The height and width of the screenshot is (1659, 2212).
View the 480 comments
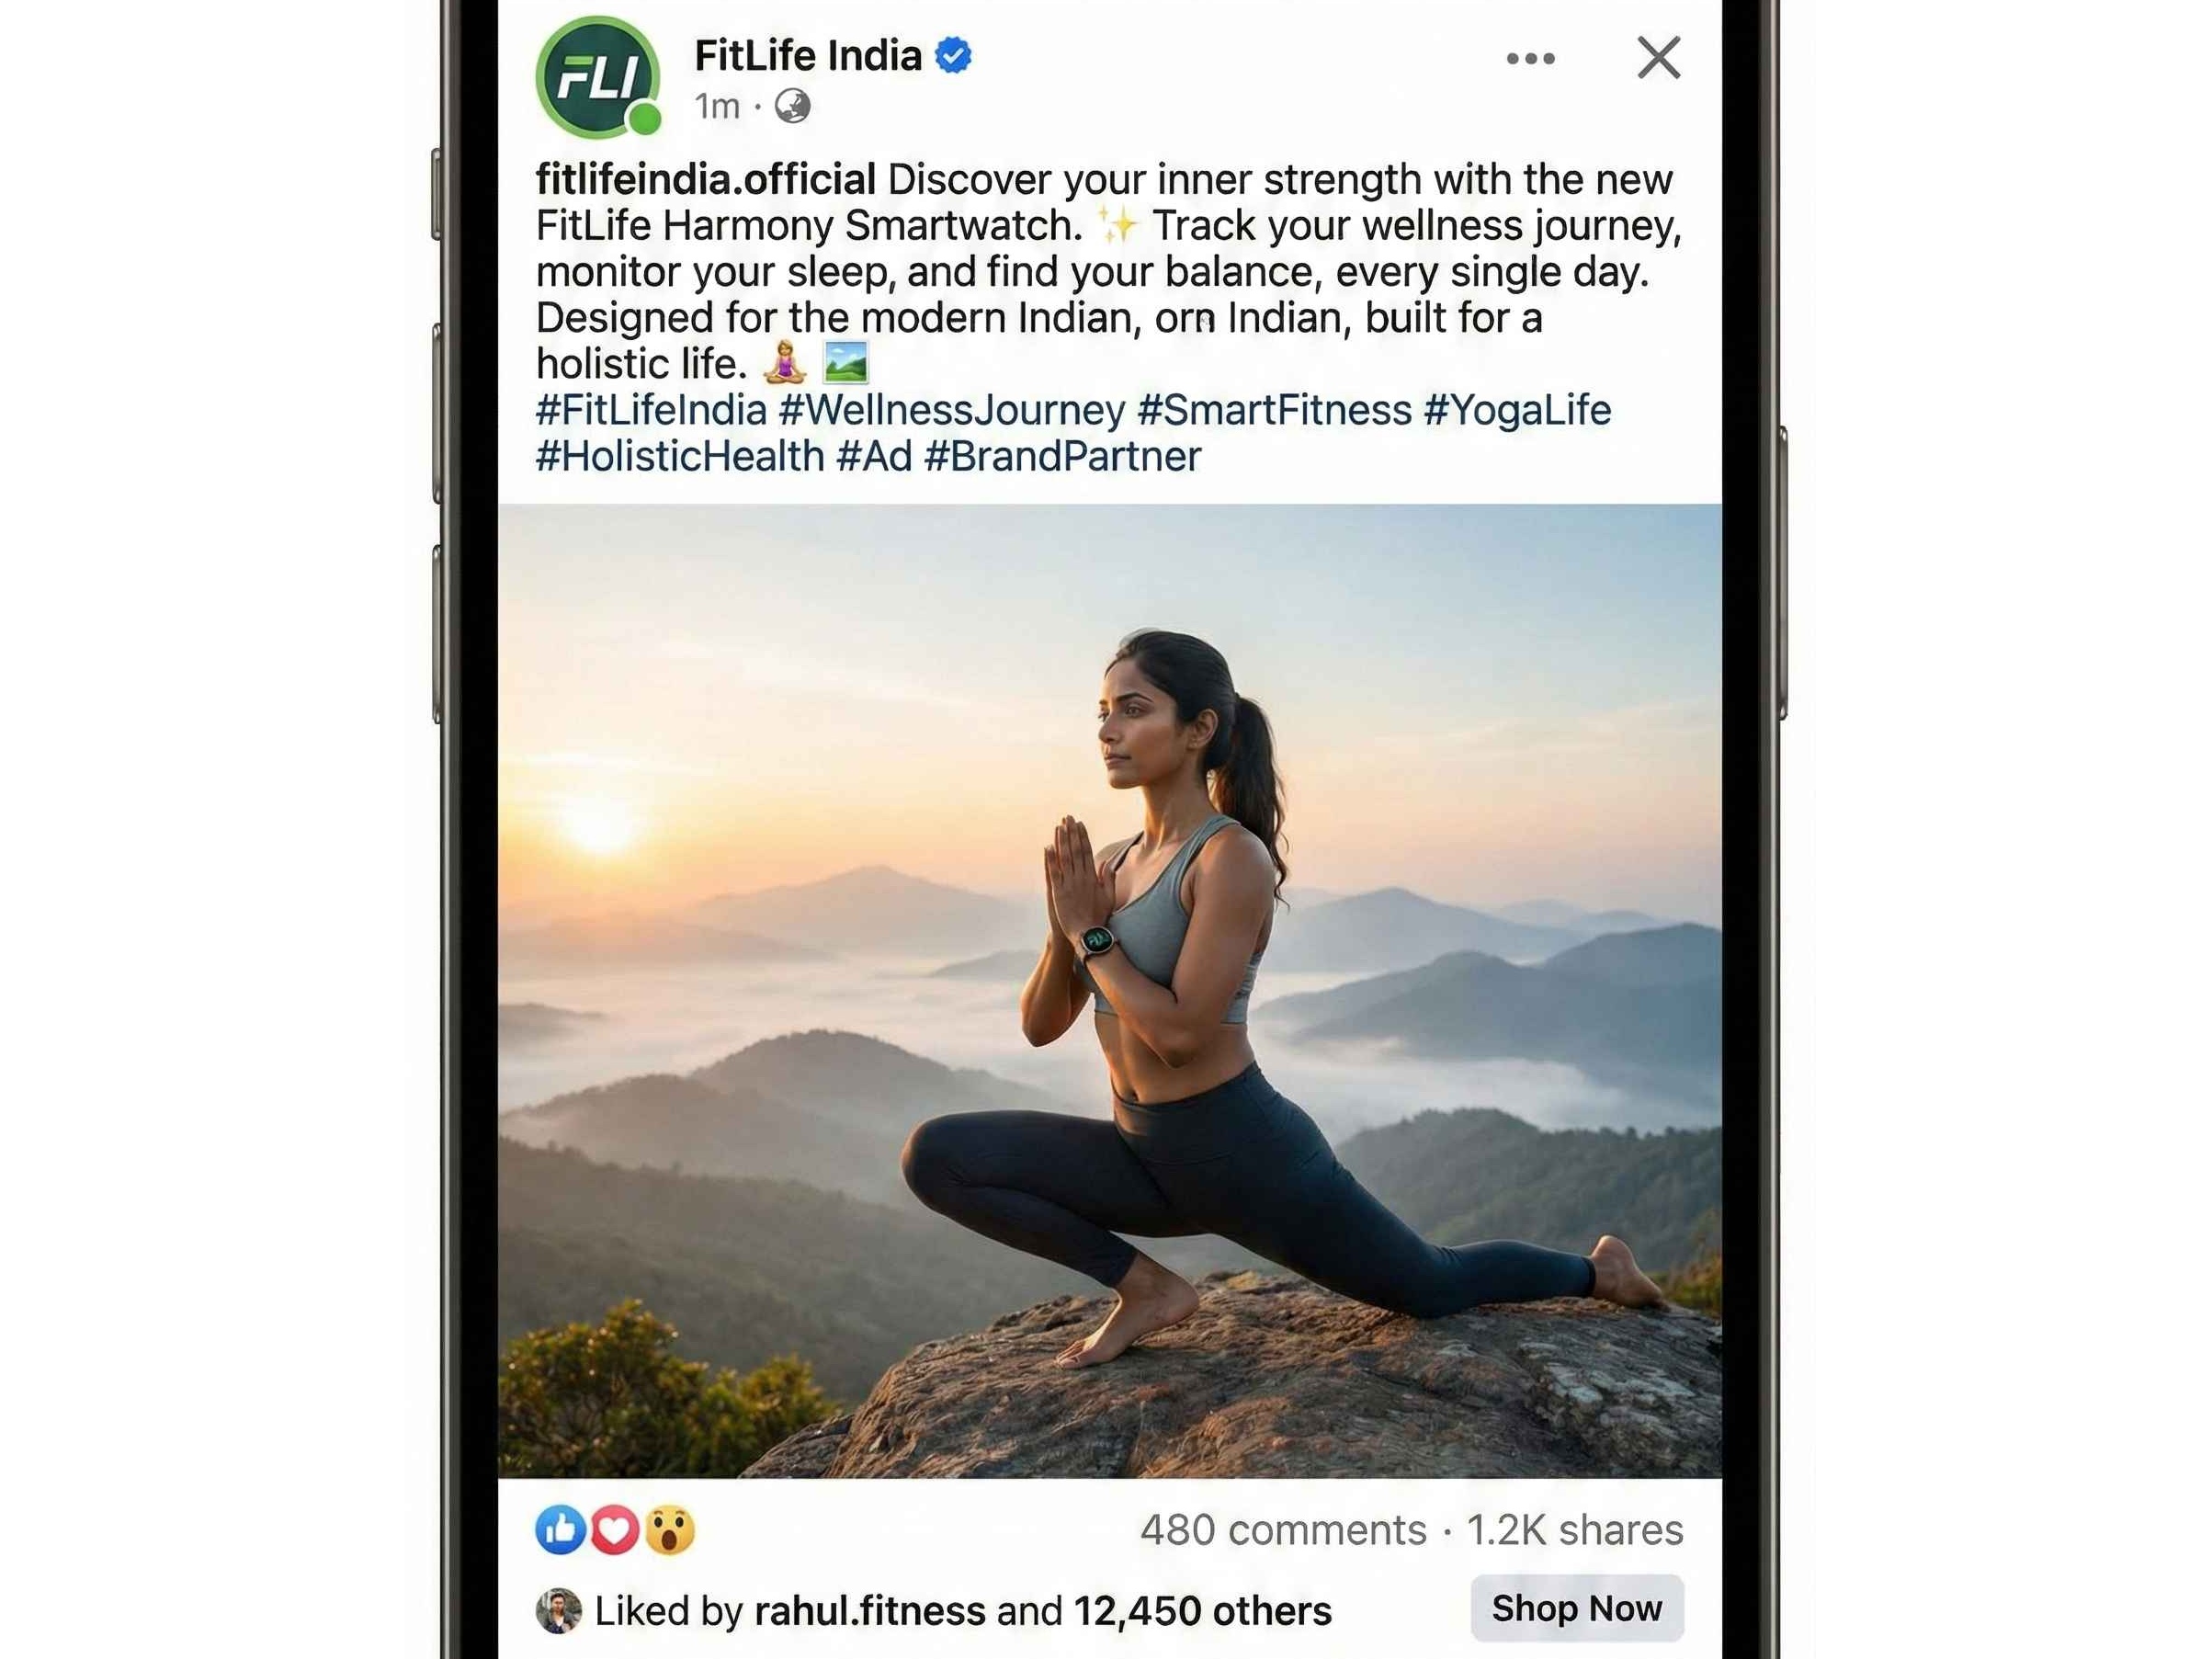[1283, 1530]
